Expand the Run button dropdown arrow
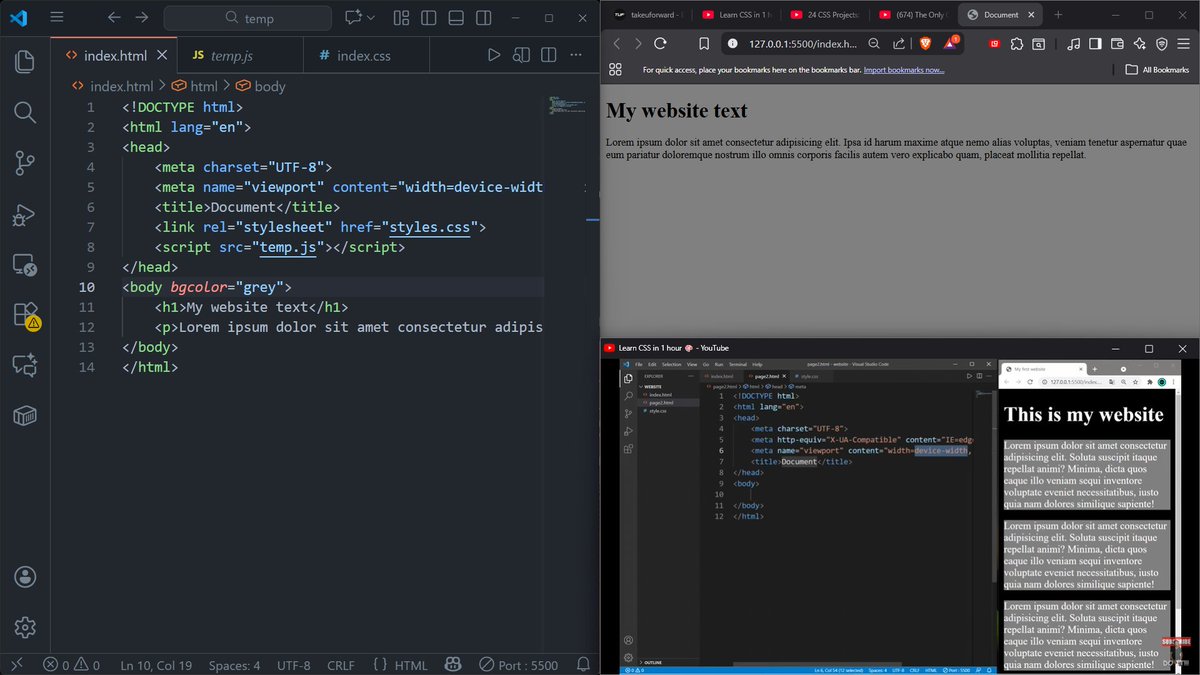 coord(372,19)
